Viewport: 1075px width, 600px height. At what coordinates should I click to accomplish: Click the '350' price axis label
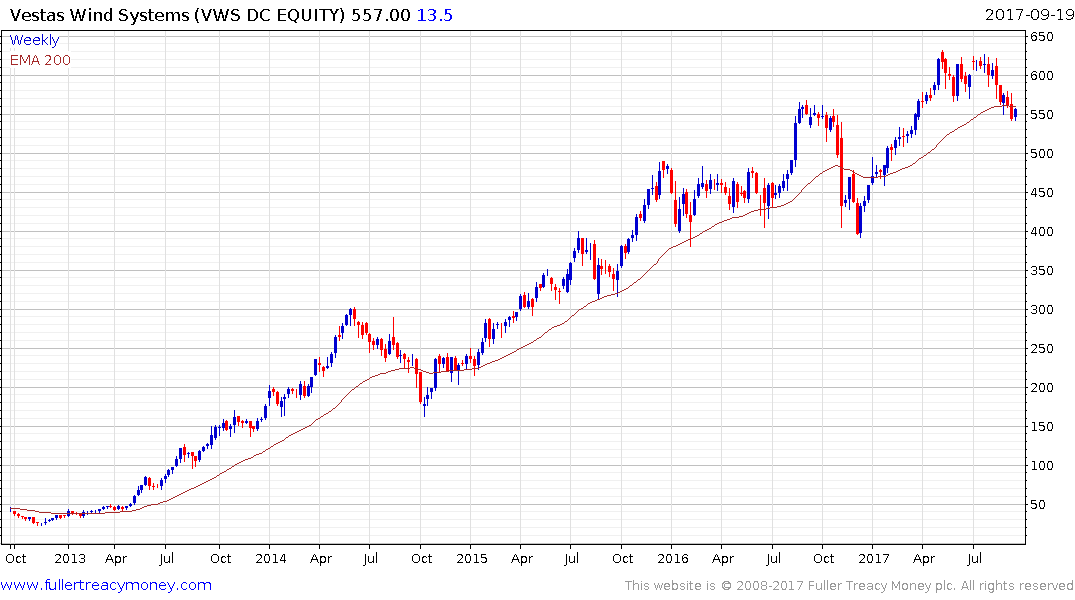click(1041, 271)
